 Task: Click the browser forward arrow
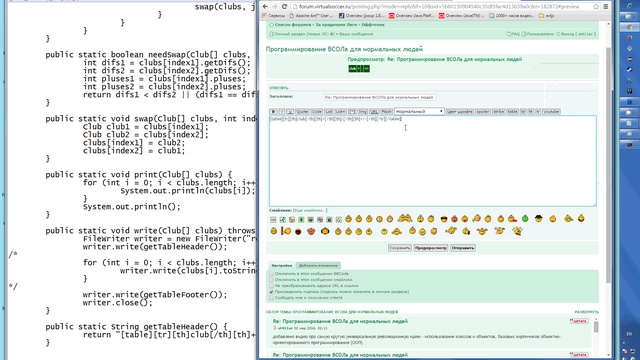(x=275, y=7)
